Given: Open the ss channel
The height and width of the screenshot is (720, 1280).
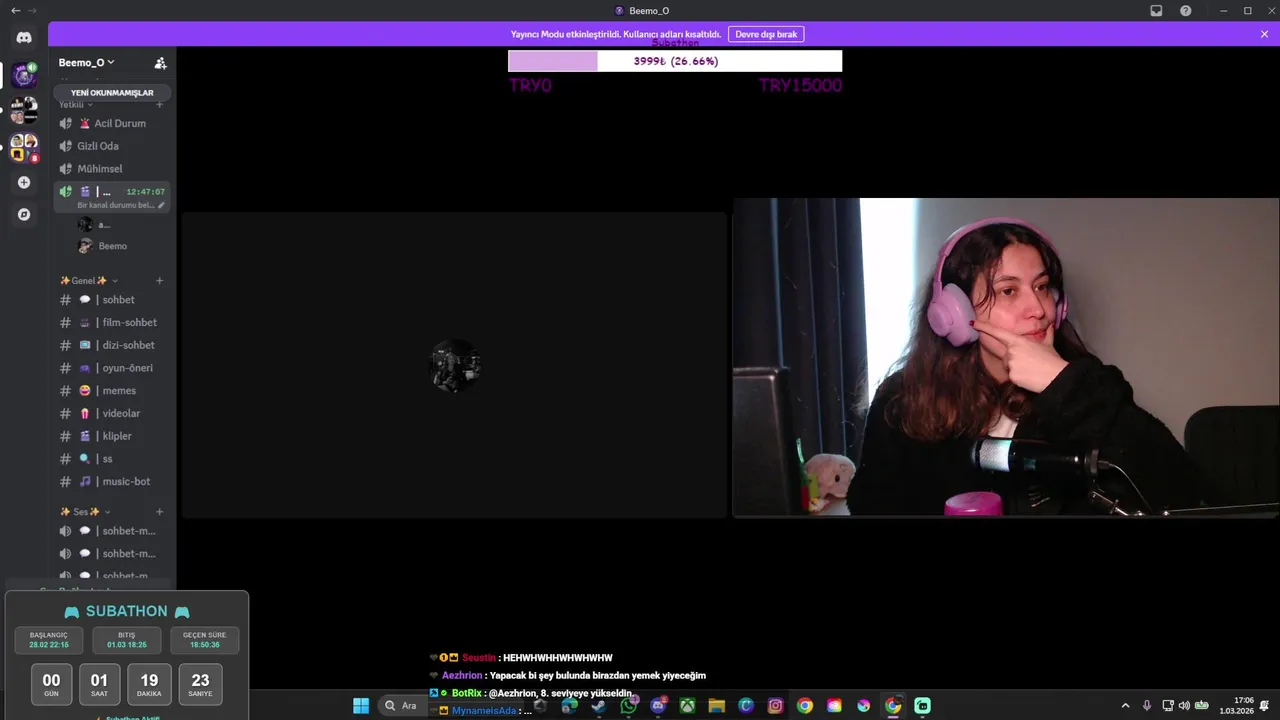Looking at the screenshot, I should pyautogui.click(x=111, y=459).
